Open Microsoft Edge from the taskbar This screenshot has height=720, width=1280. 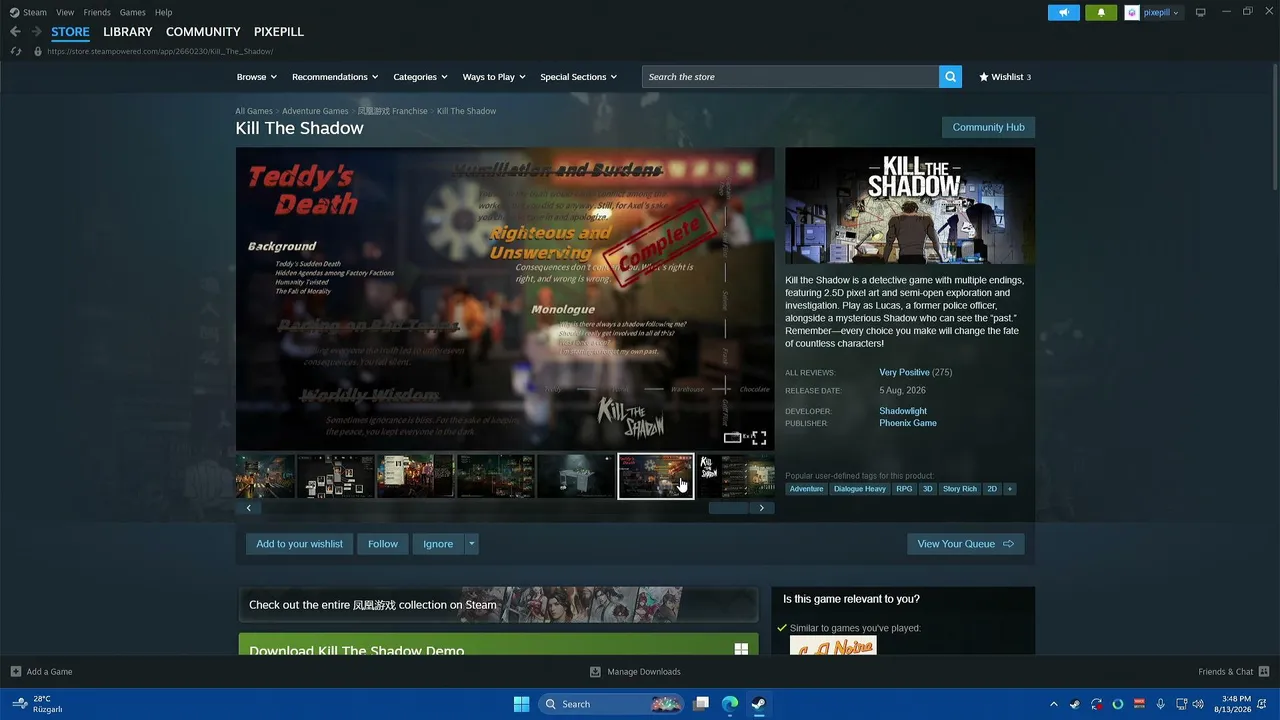point(730,704)
